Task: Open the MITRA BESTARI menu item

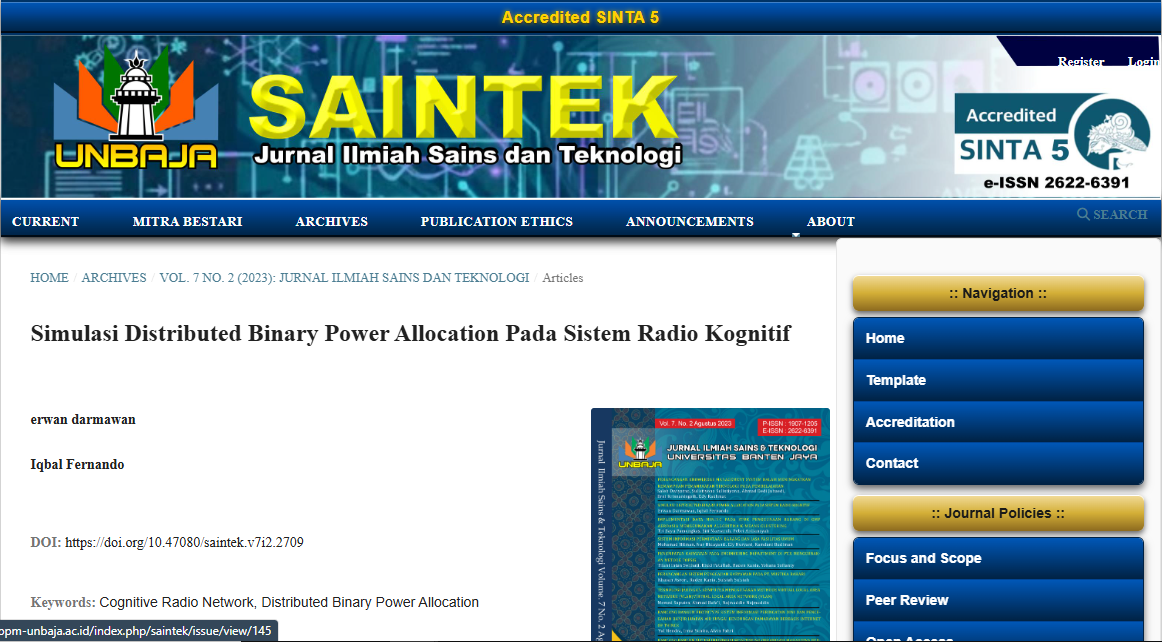Action: coord(187,222)
